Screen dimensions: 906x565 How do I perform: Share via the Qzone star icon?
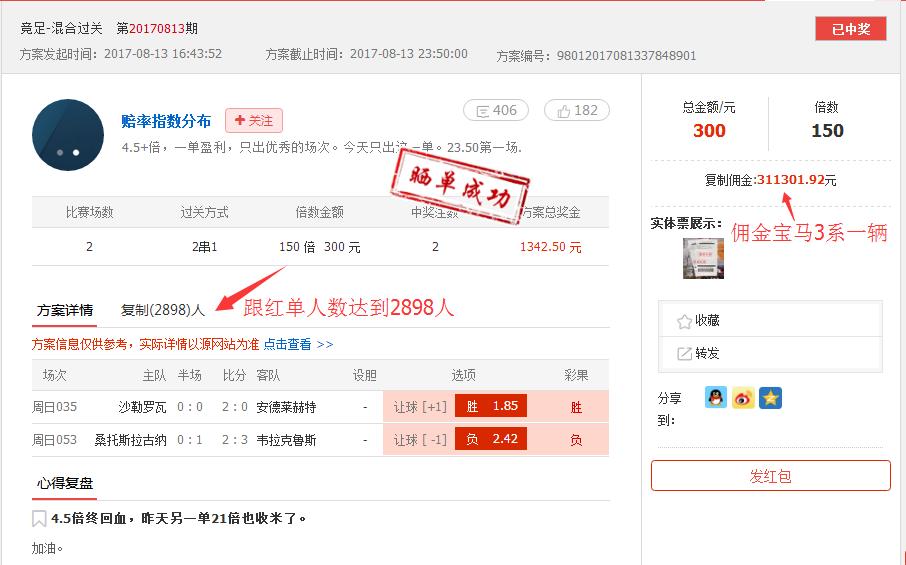tap(770, 397)
